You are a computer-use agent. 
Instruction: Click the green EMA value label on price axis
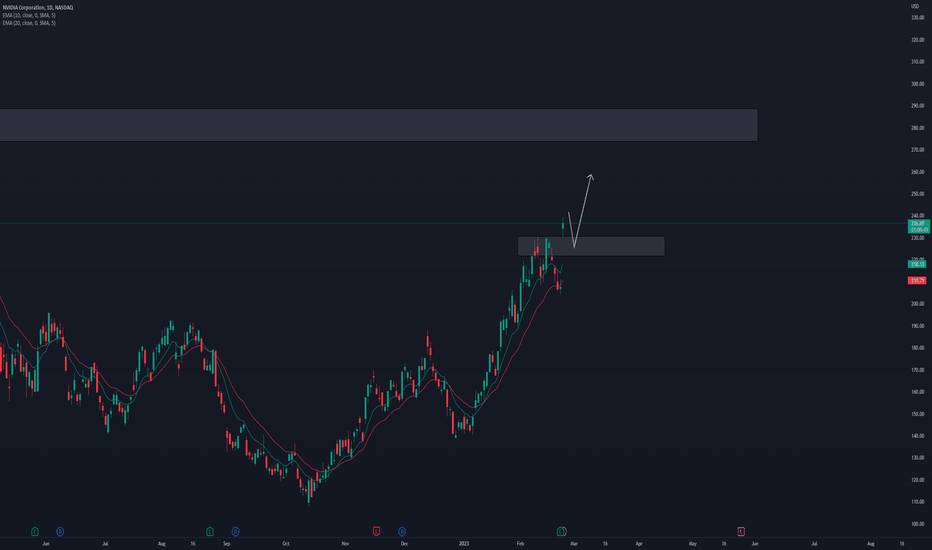pyautogui.click(x=917, y=264)
